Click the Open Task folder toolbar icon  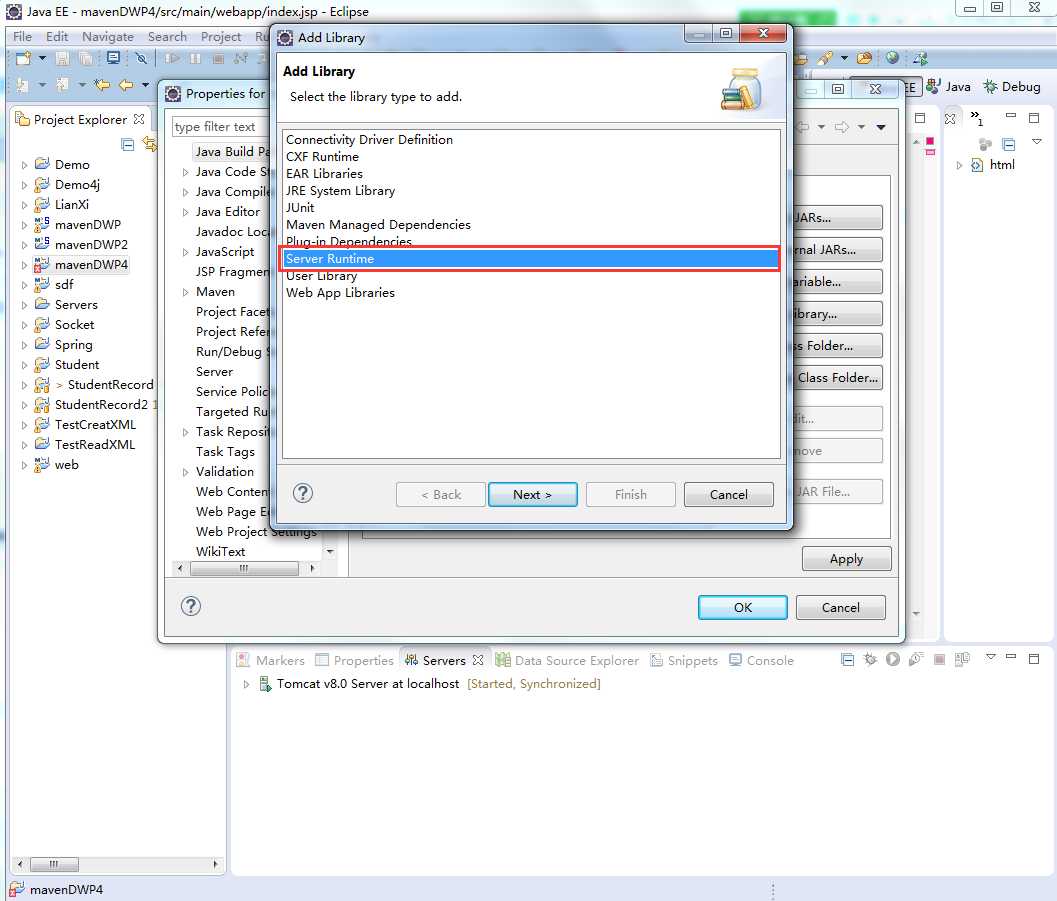(864, 59)
